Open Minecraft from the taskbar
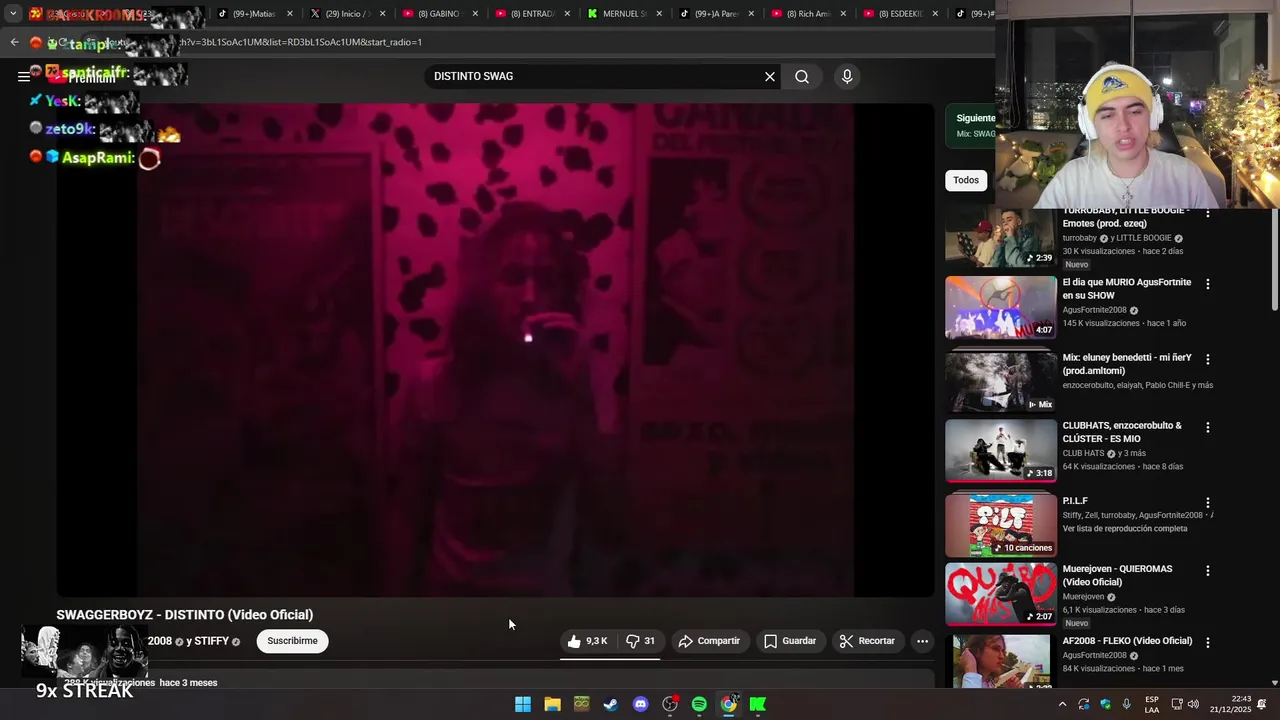 [x=581, y=704]
